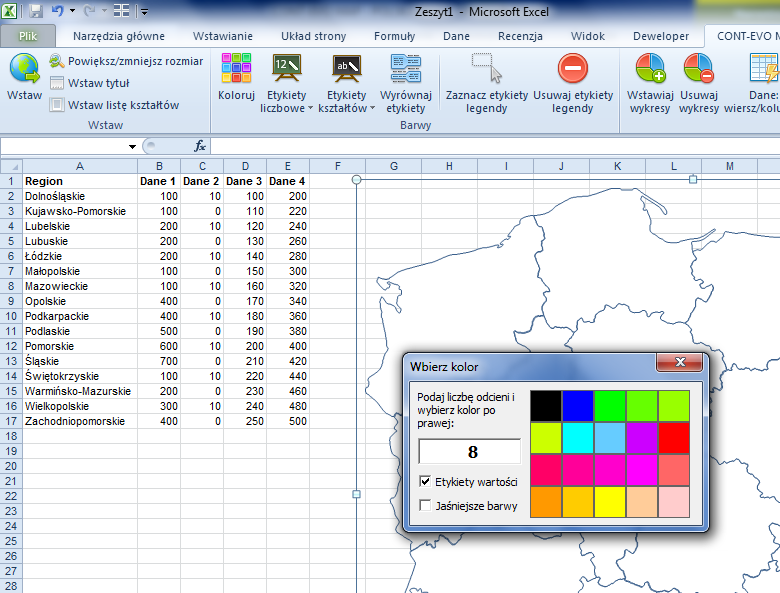Expand Etykiety liczbowe dropdown arrow
Image resolution: width=780 pixels, height=593 pixels.
tap(310, 108)
